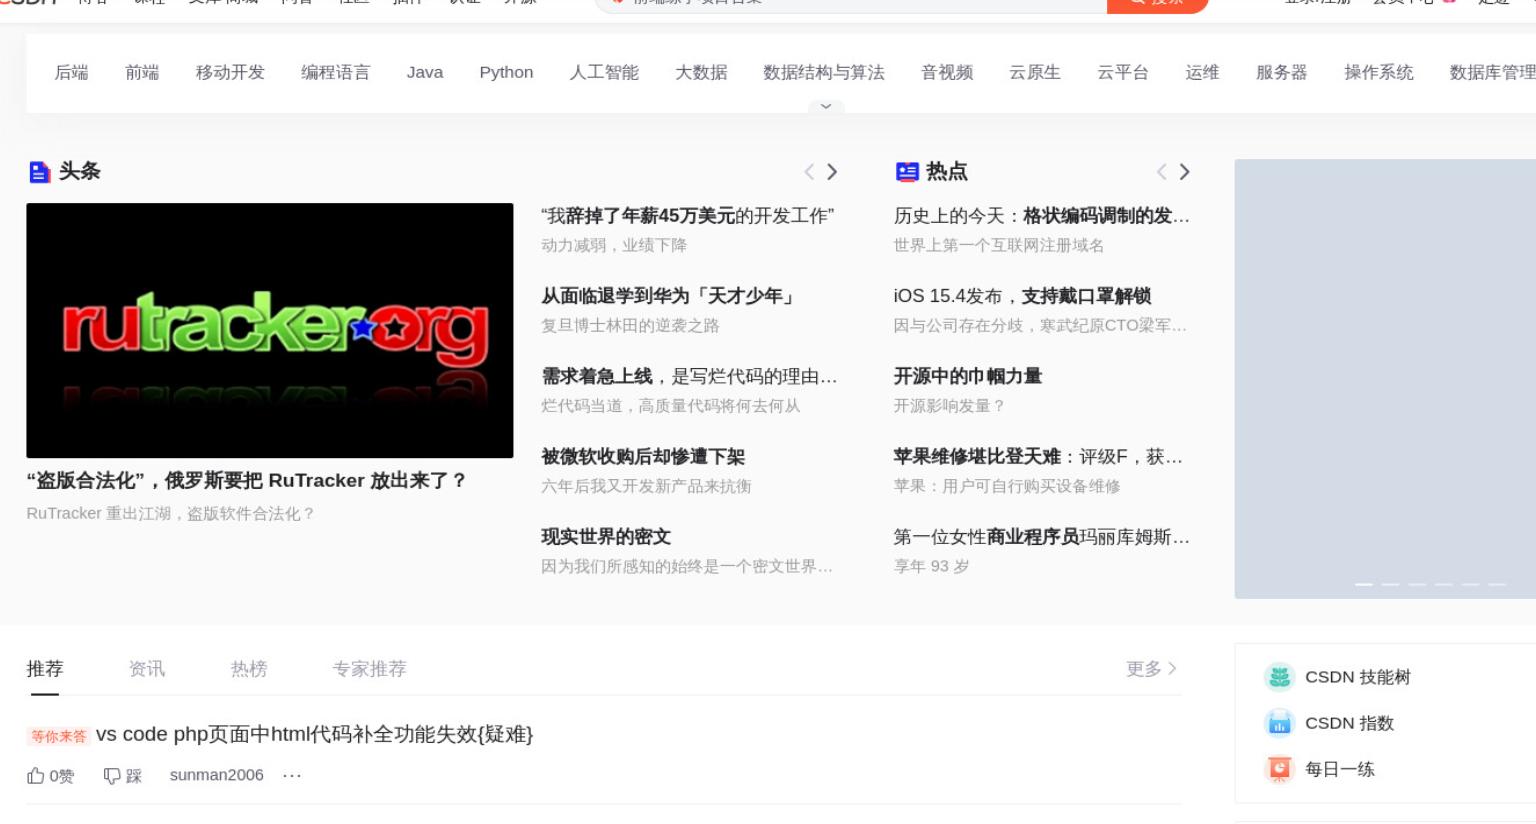
Task: Open the 数据结构与算法 category
Action: (824, 72)
